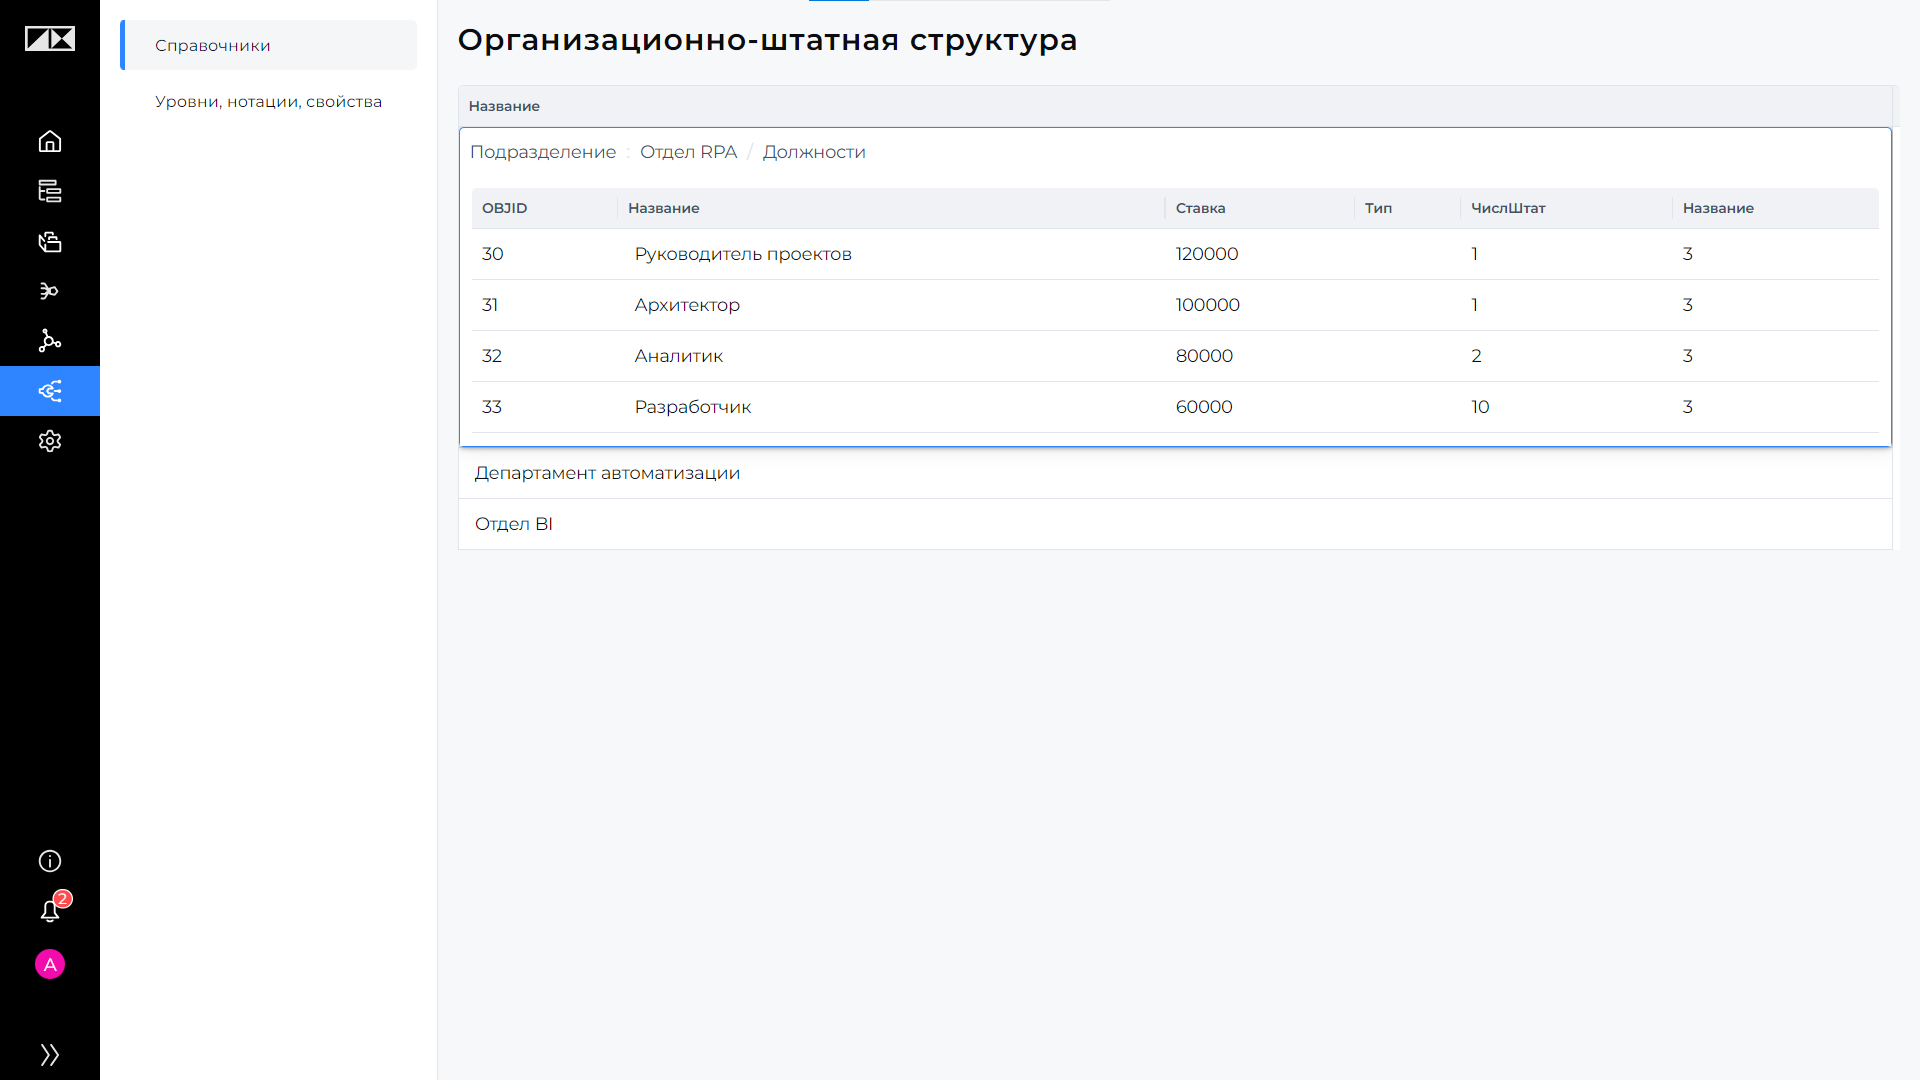Click the outer Название header above breadcrumb
Viewport: 1920px width, 1080px height.
click(504, 106)
